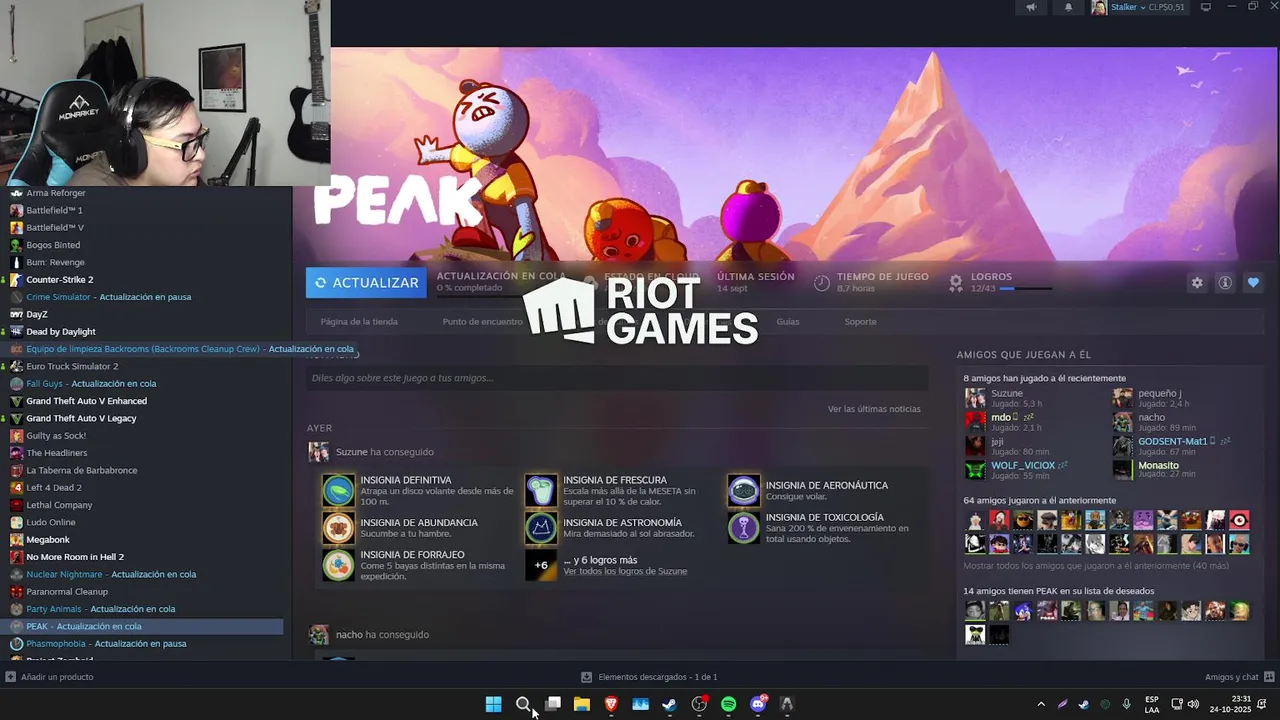Click the Insignia de Frescura achievement icon
This screenshot has height=720, width=1280.
[x=541, y=491]
